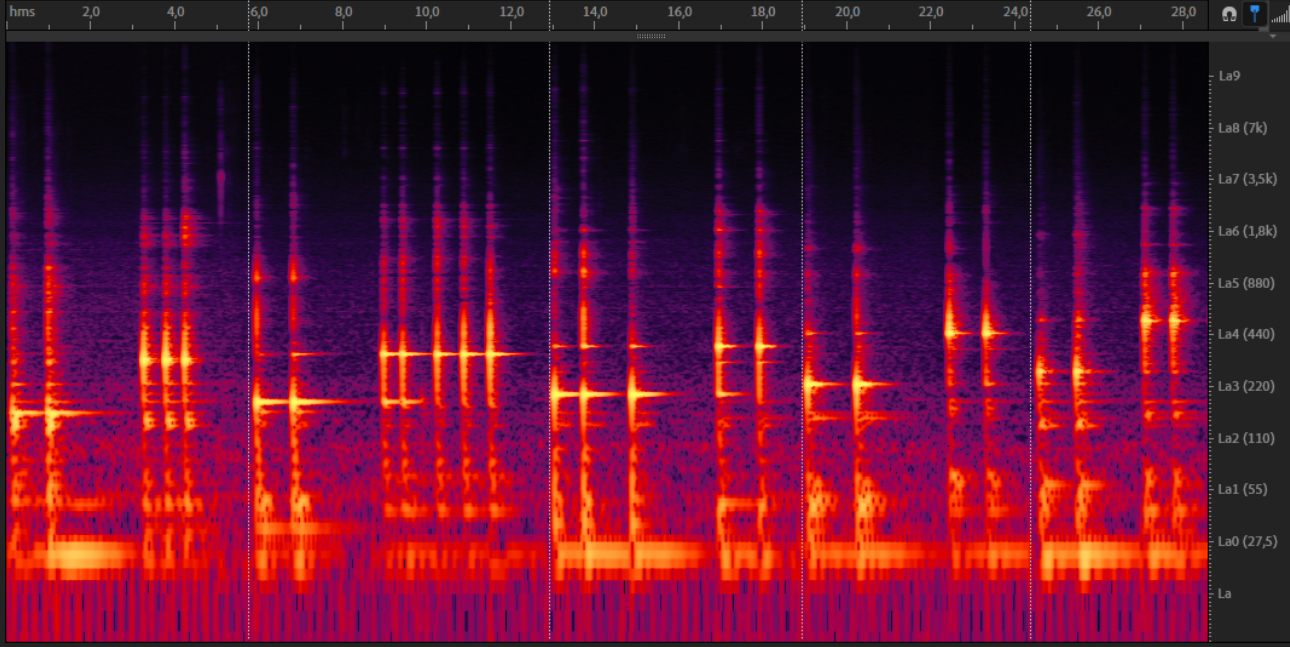The height and width of the screenshot is (647, 1290).
Task: Click the 16,0 second mark on the time ruler
Action: [x=679, y=12]
